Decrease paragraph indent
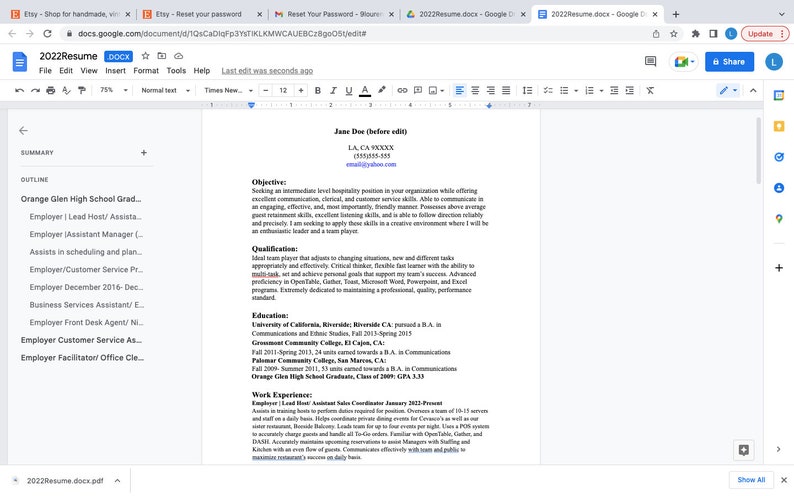Image resolution: width=794 pixels, height=496 pixels. [614, 91]
